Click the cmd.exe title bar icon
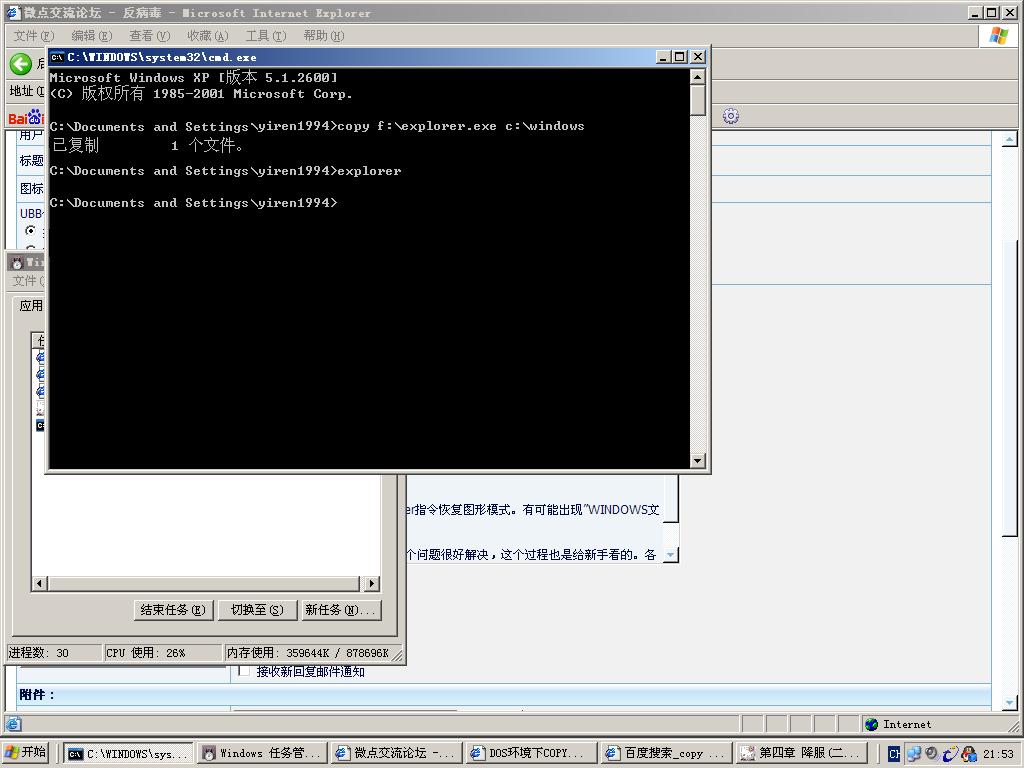This screenshot has height=768, width=1024. point(58,57)
